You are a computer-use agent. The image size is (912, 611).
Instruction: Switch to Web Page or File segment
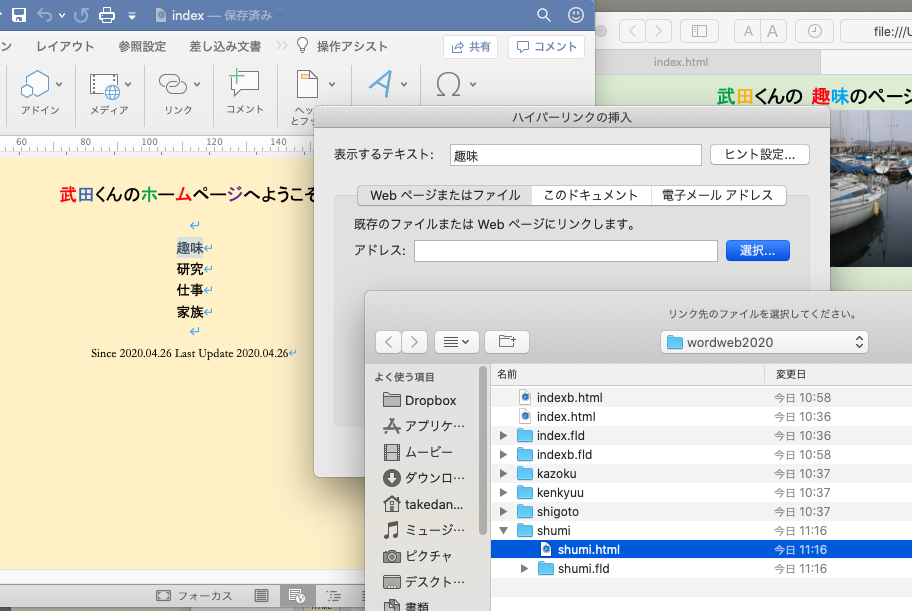pos(444,195)
